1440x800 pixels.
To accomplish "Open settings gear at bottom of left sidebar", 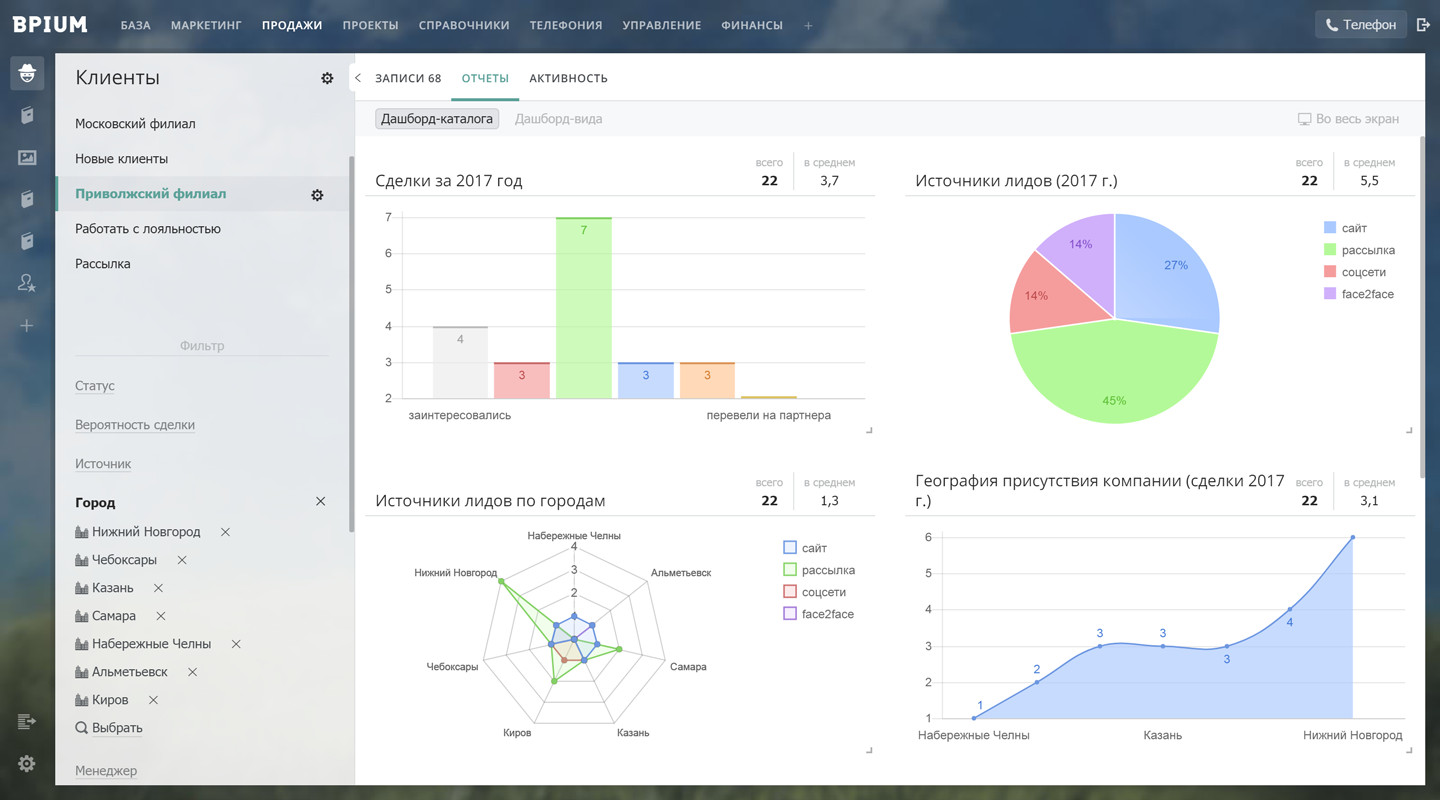I will tap(27, 764).
